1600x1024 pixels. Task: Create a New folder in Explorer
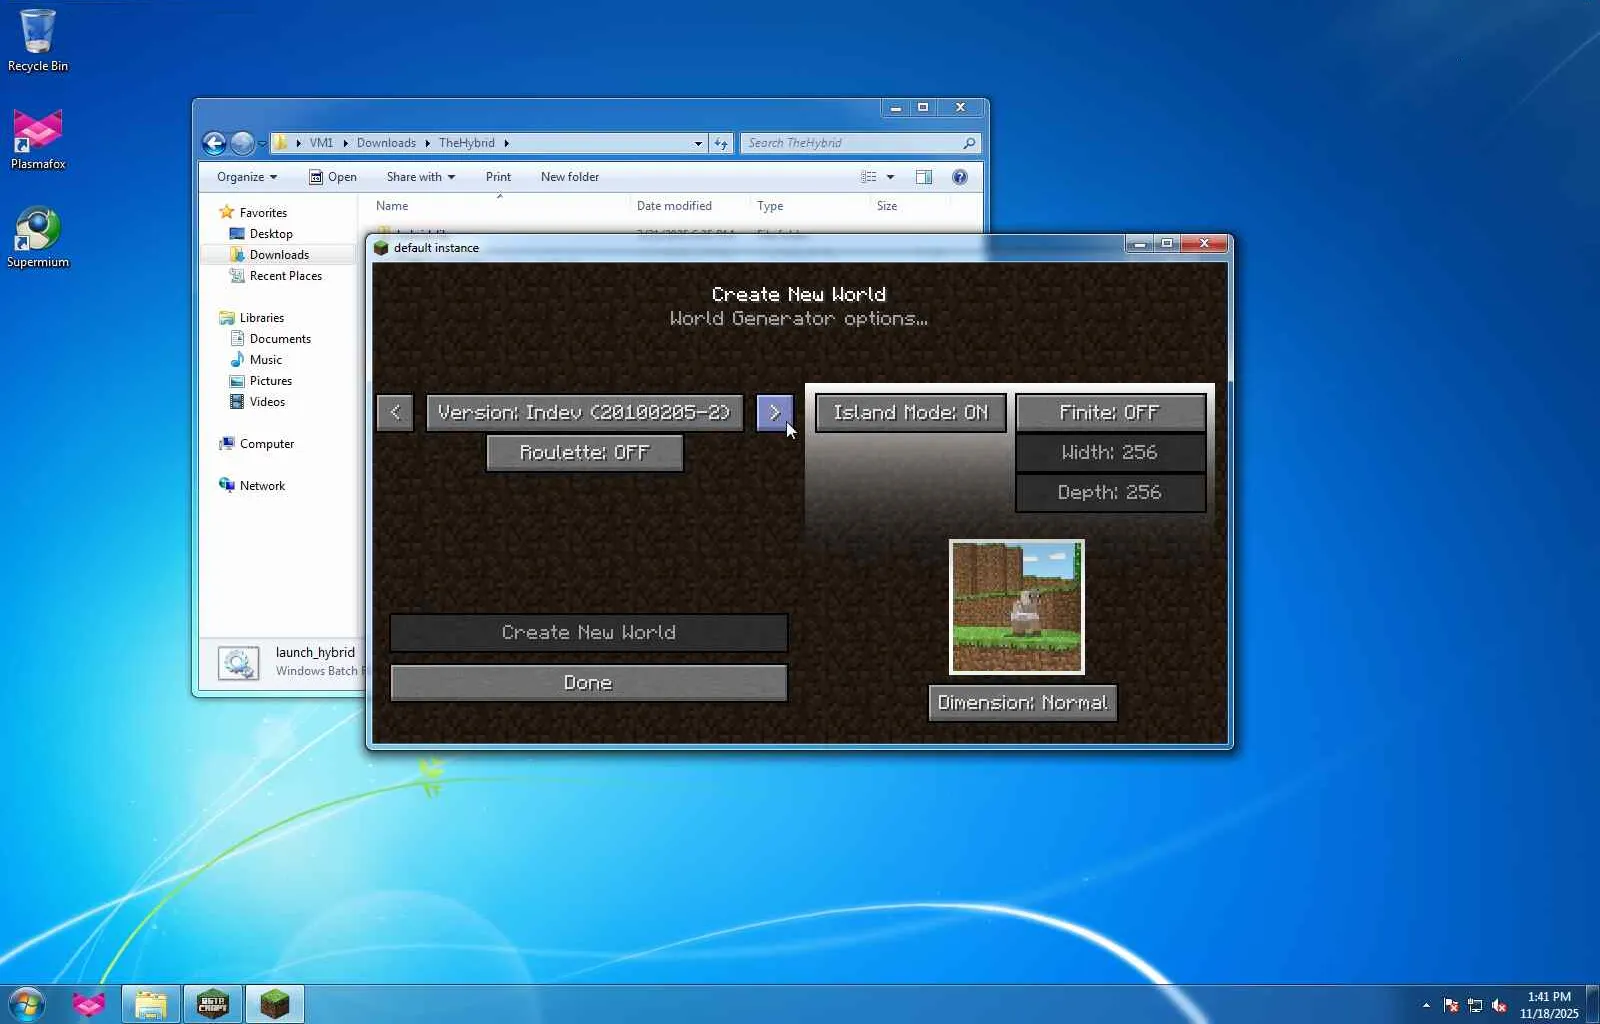pyautogui.click(x=570, y=177)
